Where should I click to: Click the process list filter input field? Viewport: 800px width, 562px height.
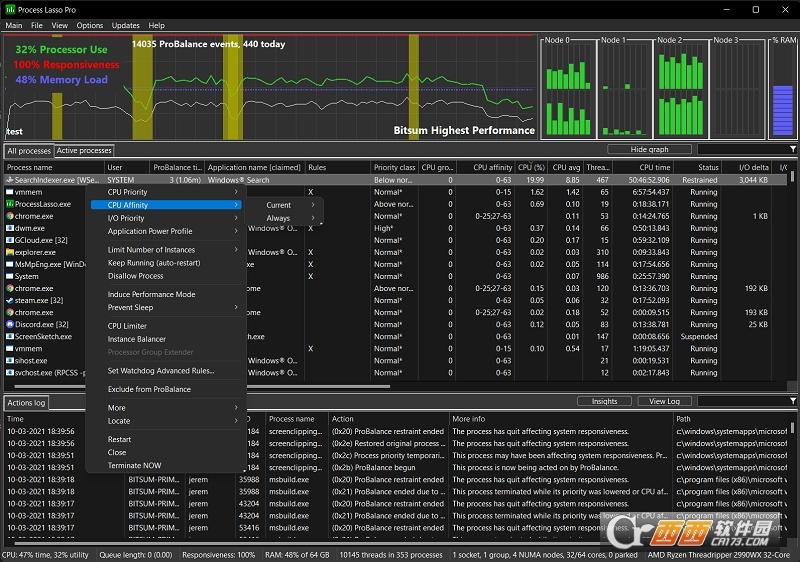click(743, 149)
